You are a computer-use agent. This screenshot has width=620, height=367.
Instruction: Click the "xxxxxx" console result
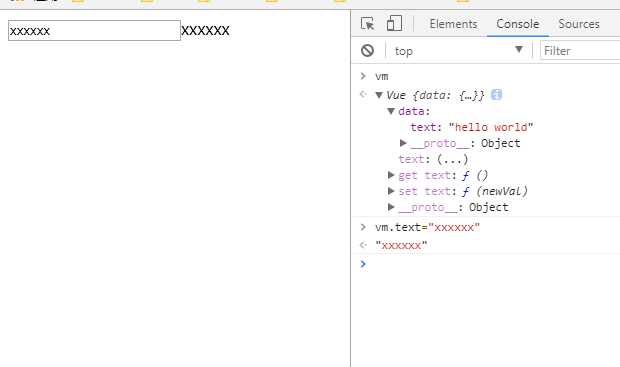[401, 246]
